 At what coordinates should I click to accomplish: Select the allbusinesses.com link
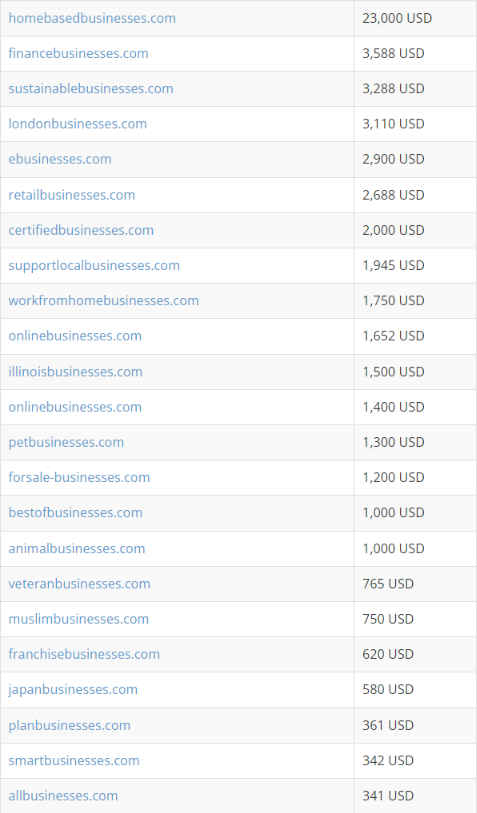pos(63,796)
